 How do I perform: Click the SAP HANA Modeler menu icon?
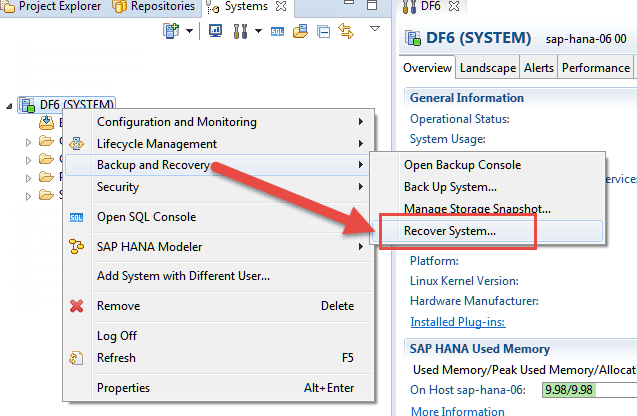click(76, 247)
